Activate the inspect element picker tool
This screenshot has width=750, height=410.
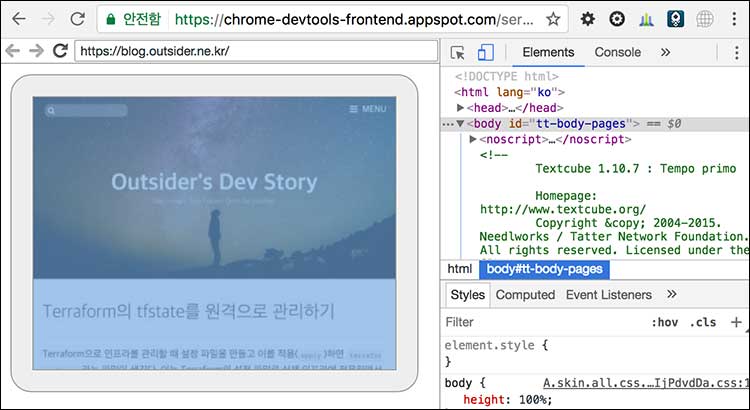457,52
